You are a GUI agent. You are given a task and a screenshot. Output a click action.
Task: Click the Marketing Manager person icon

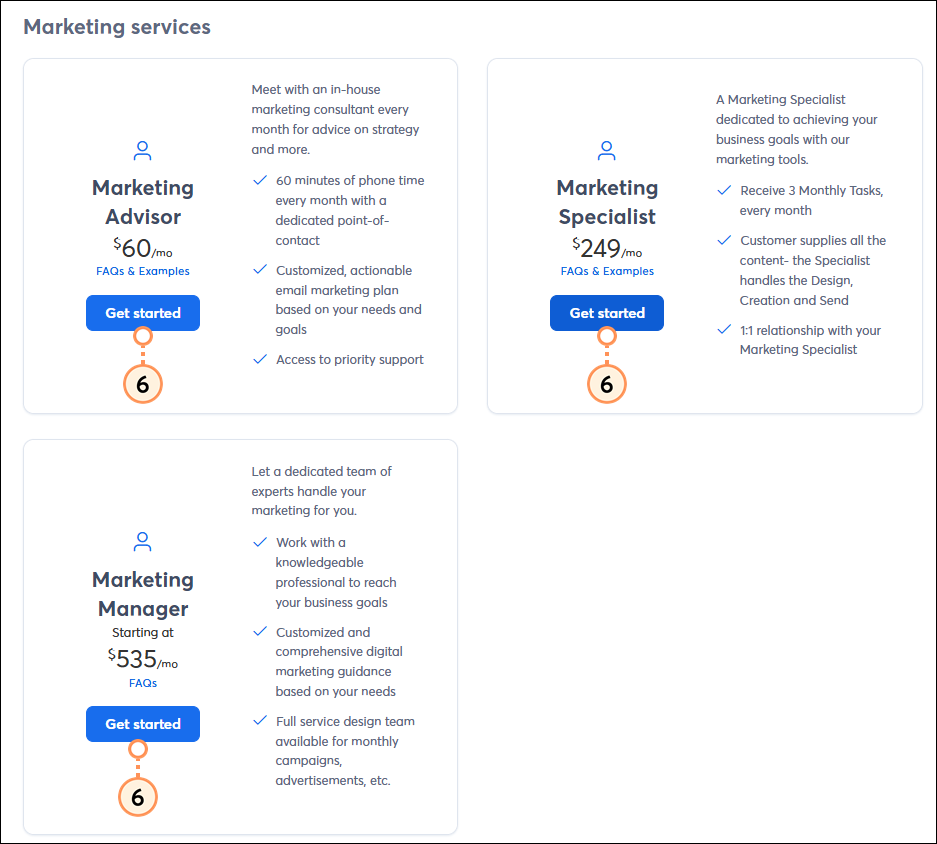pyautogui.click(x=142, y=542)
